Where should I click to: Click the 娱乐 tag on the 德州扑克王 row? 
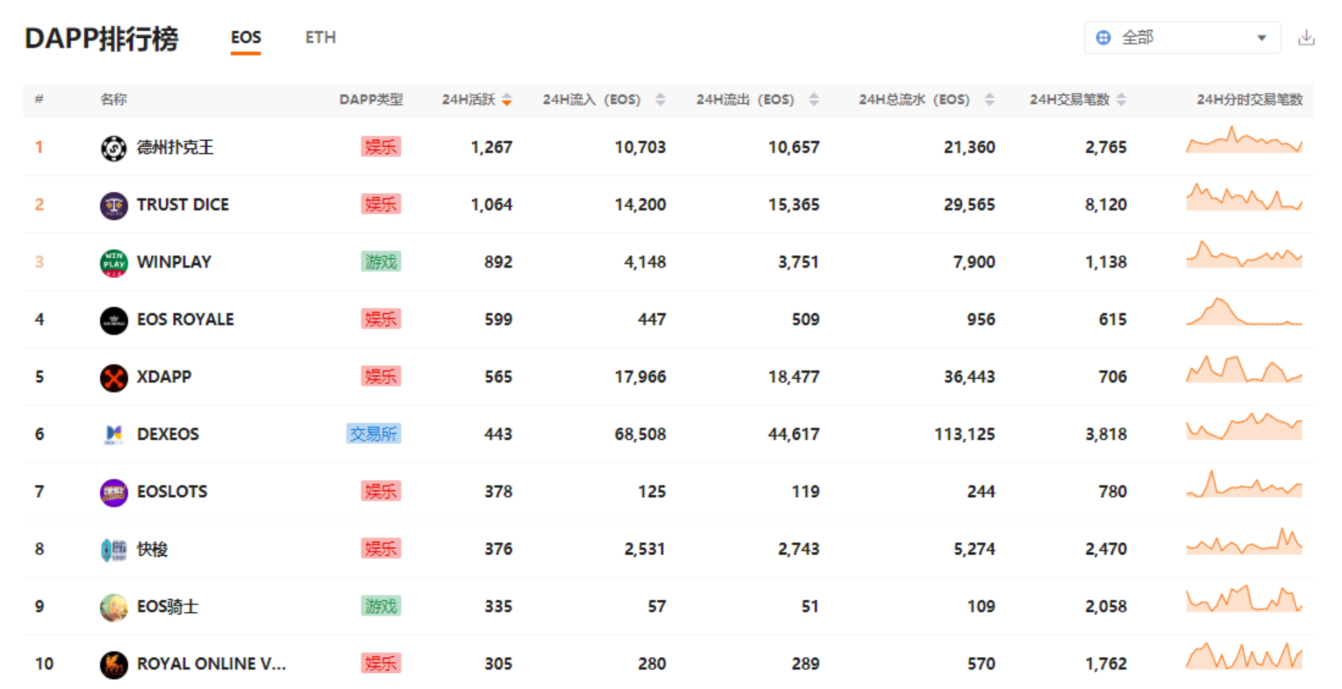tap(381, 148)
